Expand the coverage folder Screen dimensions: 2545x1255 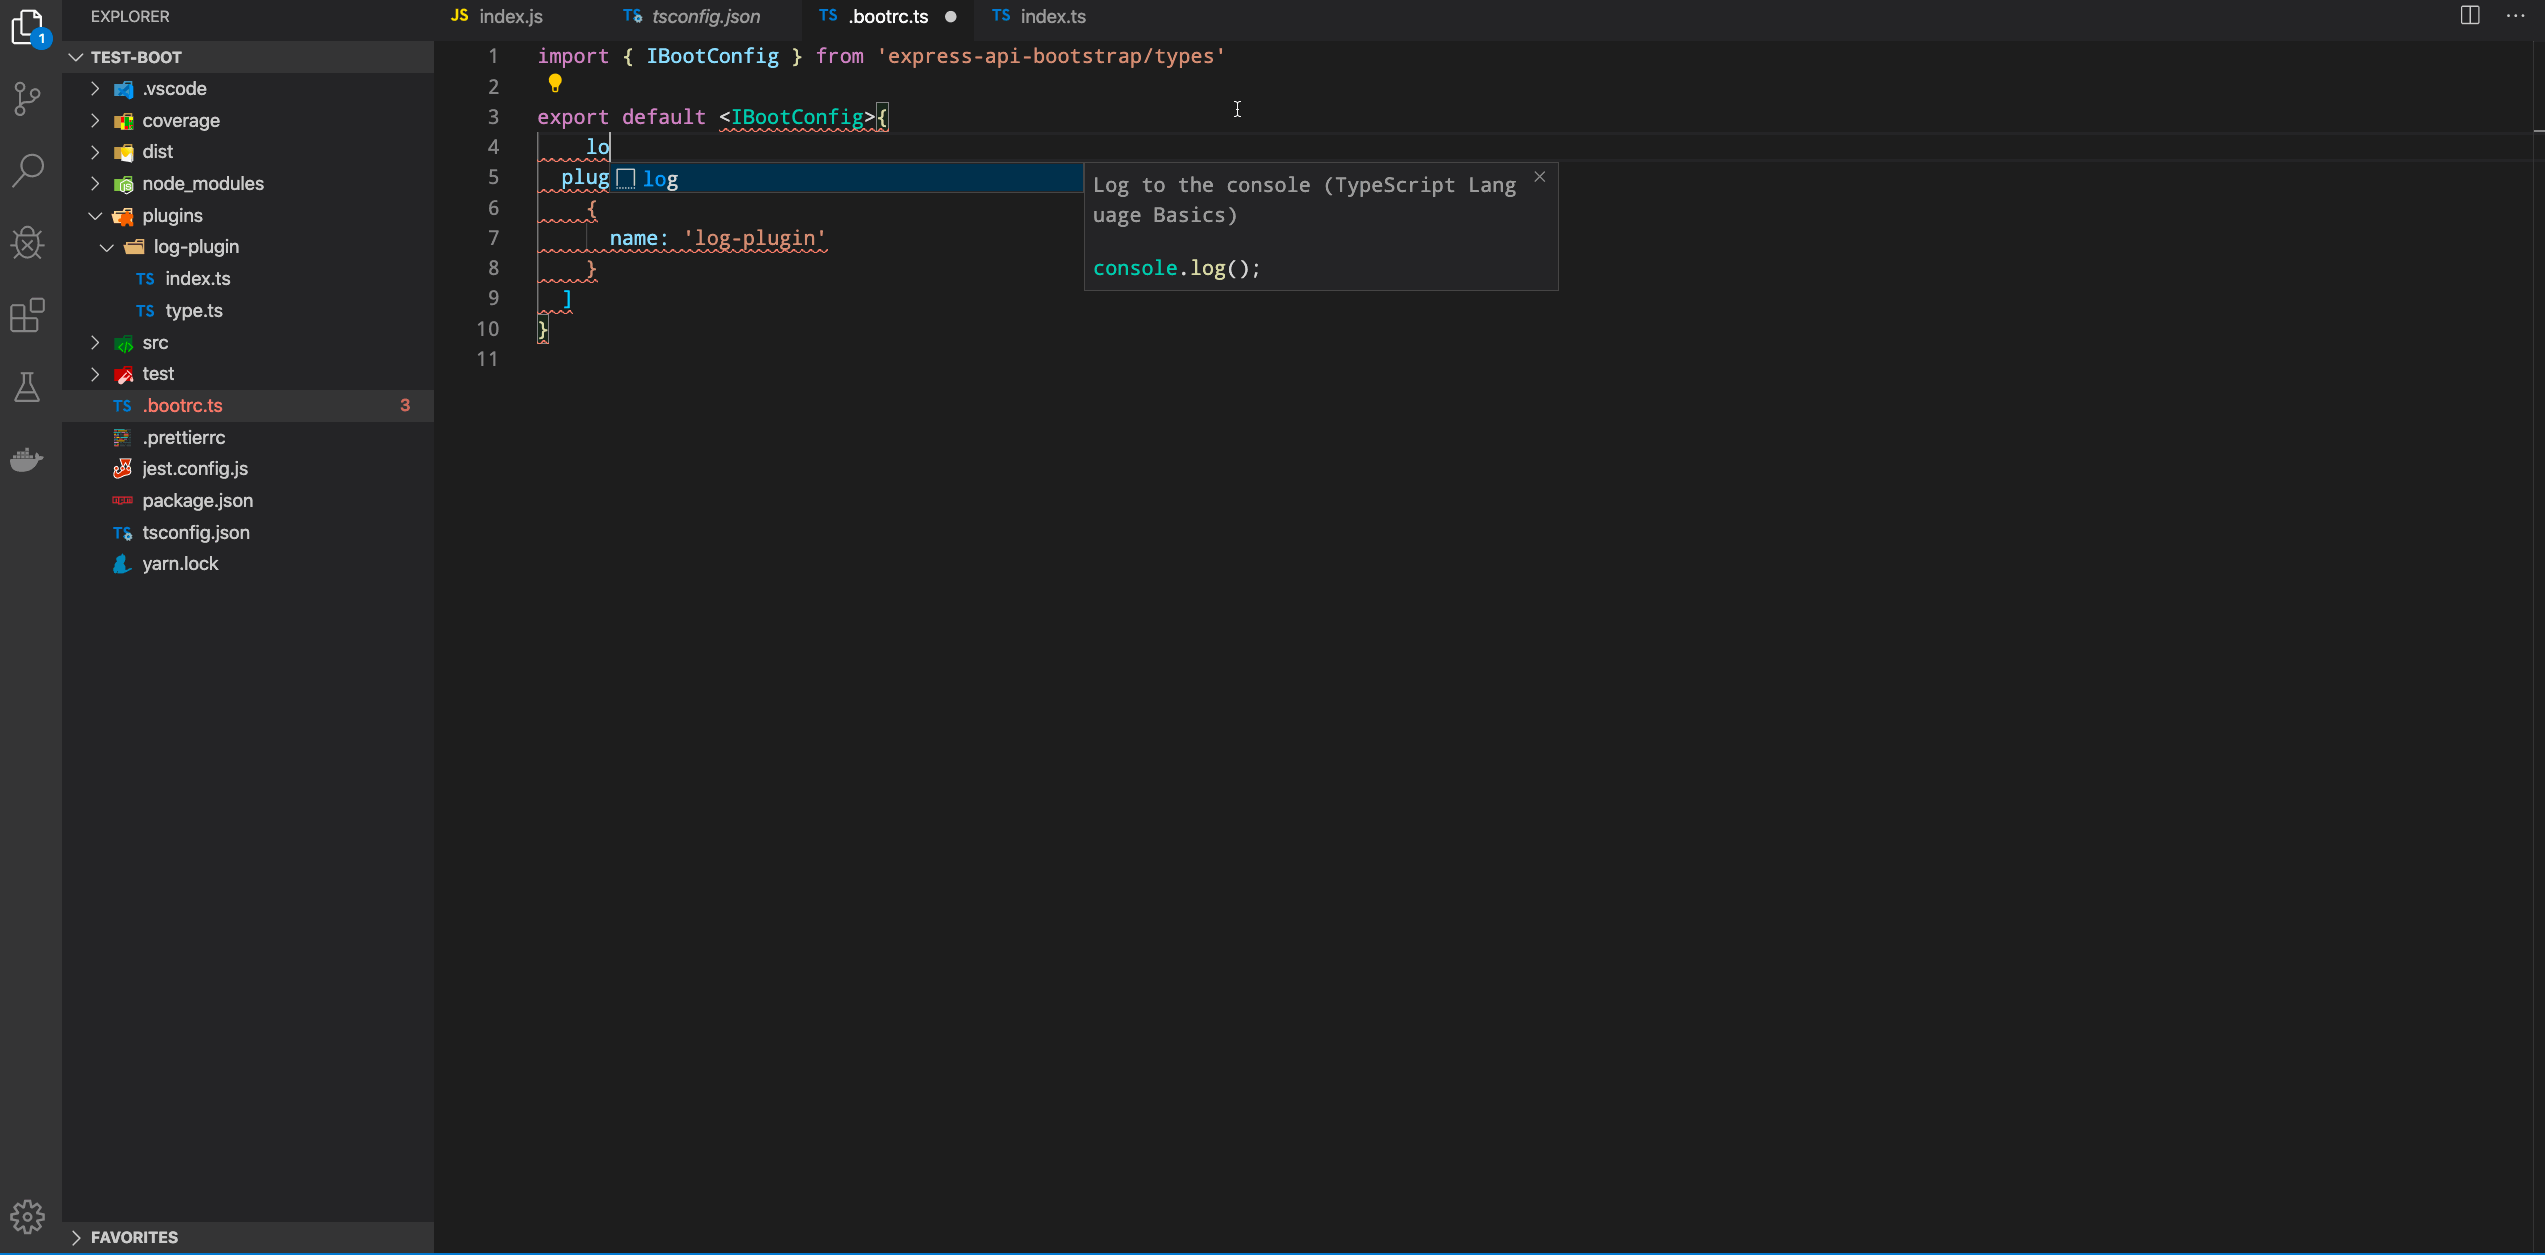point(95,121)
